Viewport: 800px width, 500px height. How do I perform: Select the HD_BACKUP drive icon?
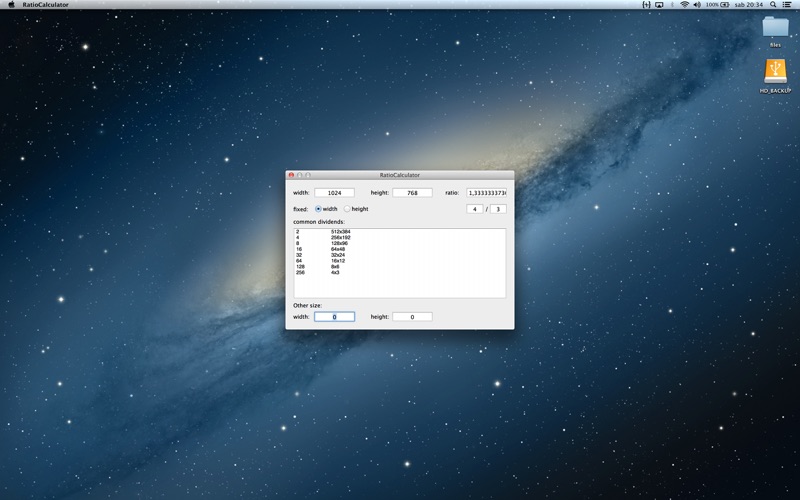pos(776,76)
